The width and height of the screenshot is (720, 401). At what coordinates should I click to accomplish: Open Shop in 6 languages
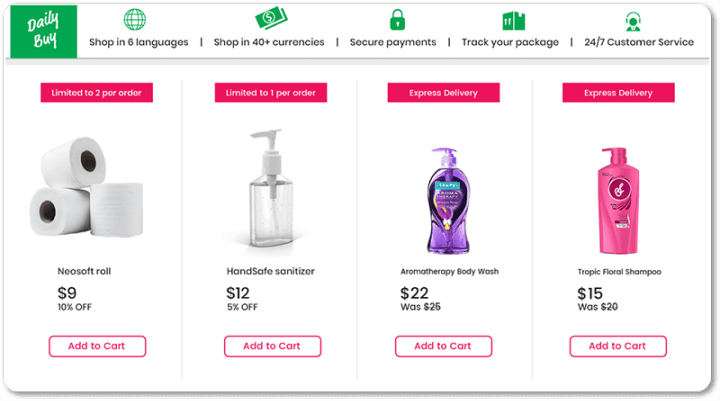point(138,42)
